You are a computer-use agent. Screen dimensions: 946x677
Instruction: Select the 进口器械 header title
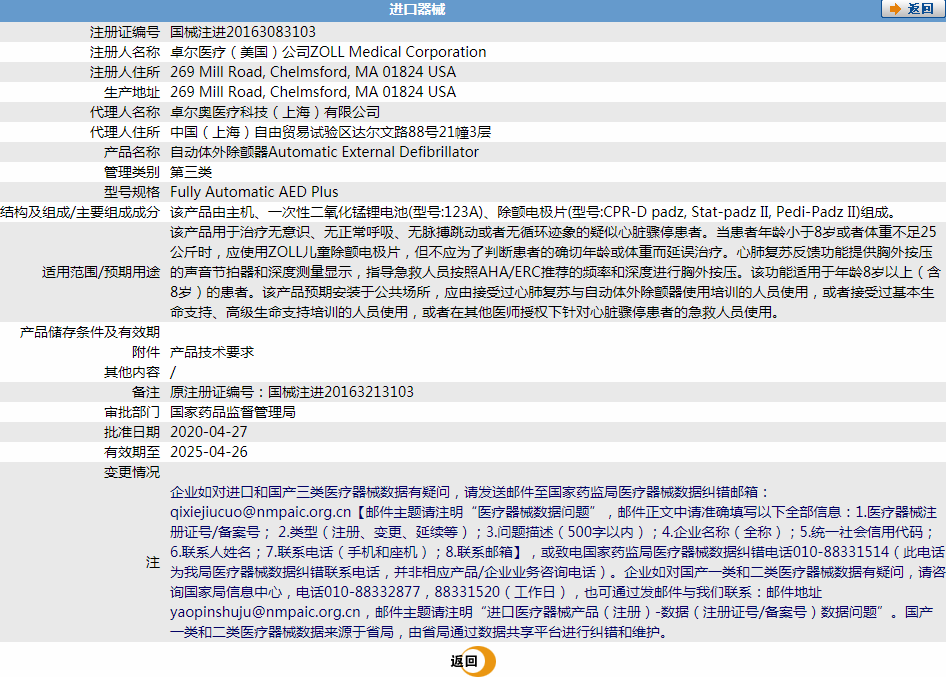(x=417, y=9)
